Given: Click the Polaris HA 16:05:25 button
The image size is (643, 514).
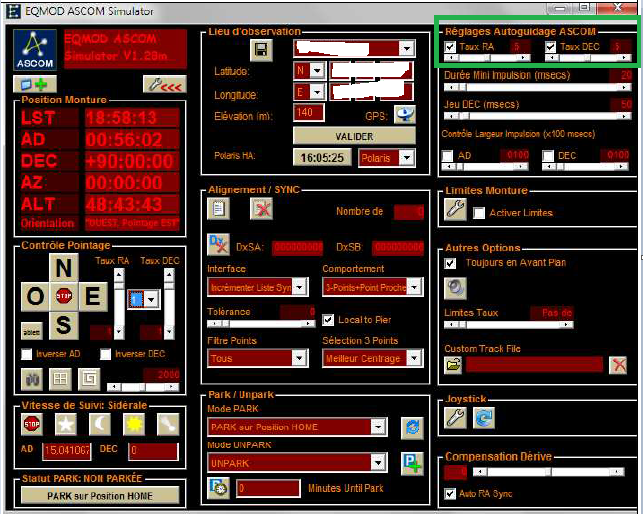Looking at the screenshot, I should click(322, 158).
